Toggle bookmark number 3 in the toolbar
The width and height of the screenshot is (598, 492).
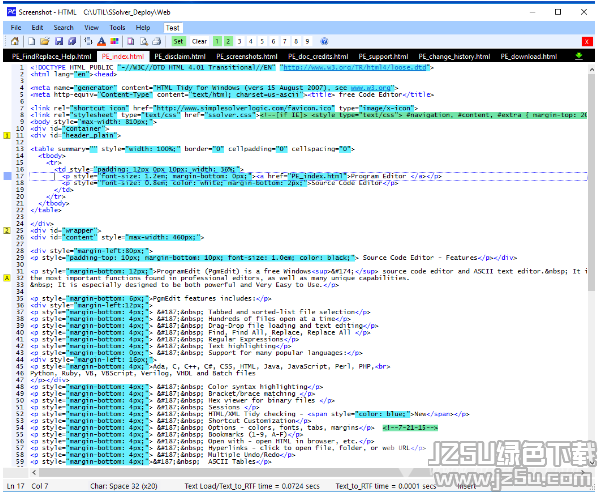240,41
